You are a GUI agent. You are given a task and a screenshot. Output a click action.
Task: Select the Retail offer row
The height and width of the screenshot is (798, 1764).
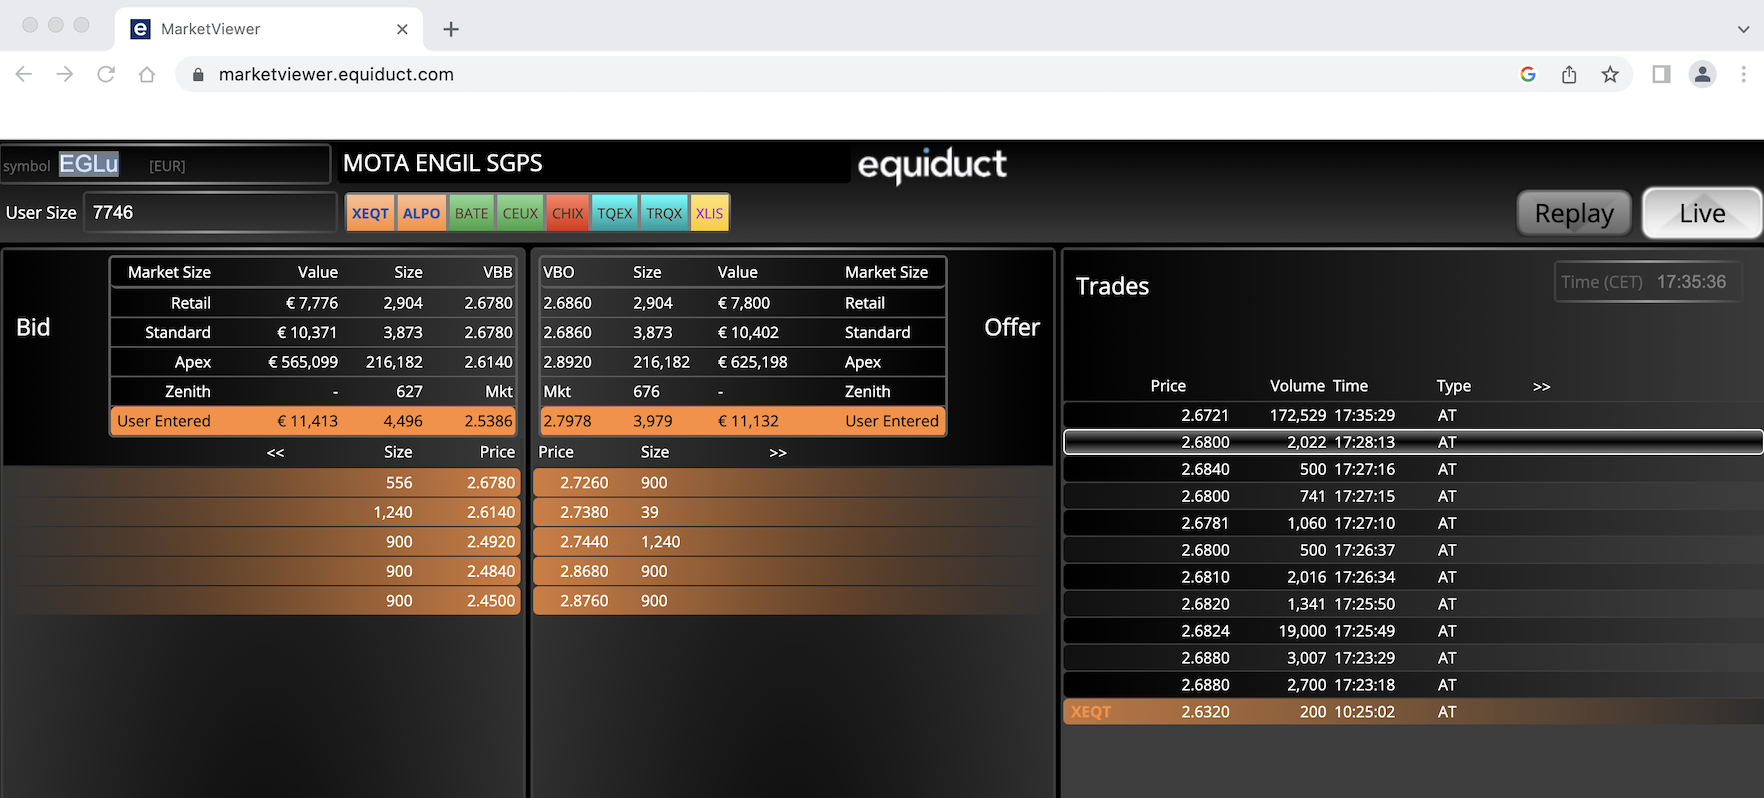[x=741, y=303]
